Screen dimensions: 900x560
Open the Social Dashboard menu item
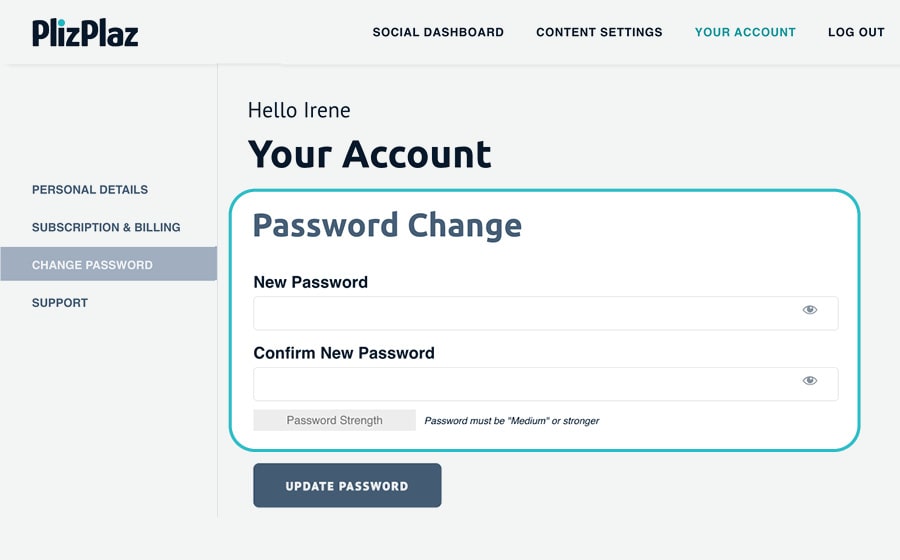pyautogui.click(x=438, y=32)
